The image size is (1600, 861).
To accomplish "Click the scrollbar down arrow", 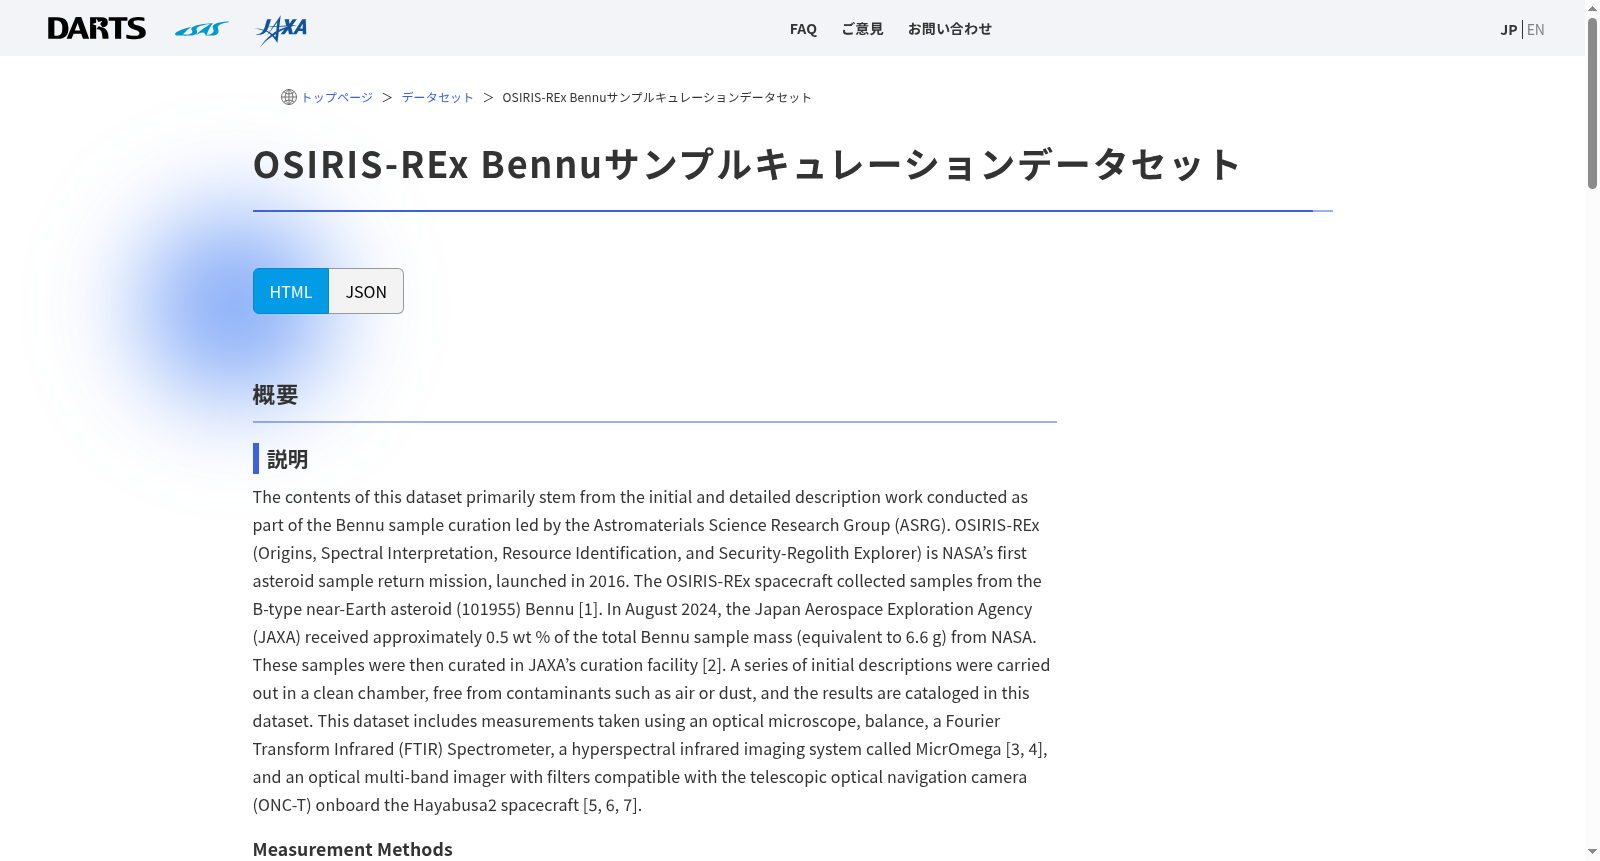I will click(1592, 852).
